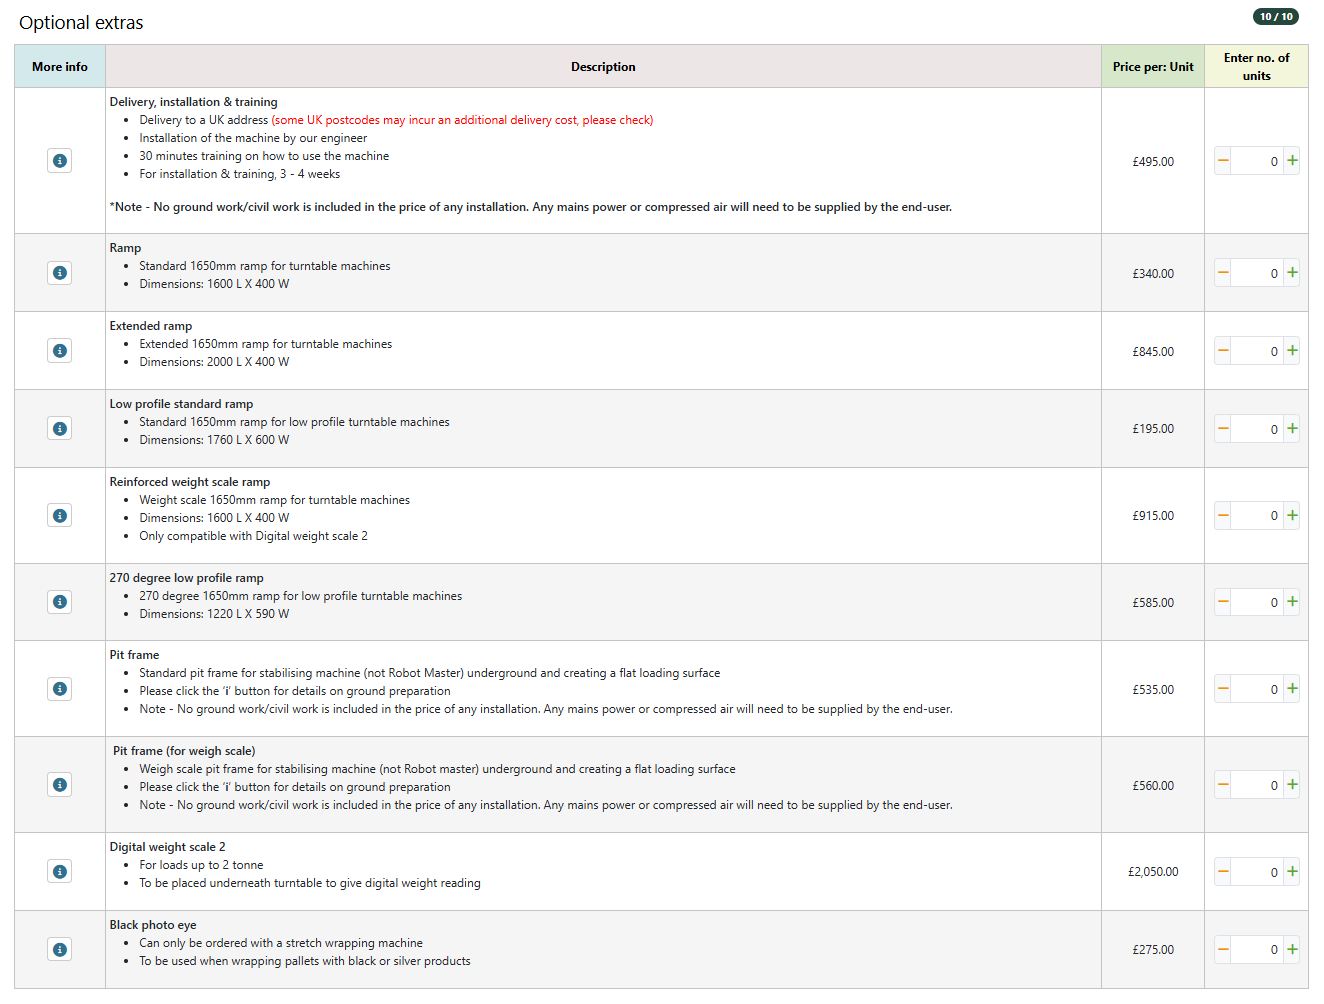
Task: View info for Low profile standard ramp
Action: click(x=60, y=429)
